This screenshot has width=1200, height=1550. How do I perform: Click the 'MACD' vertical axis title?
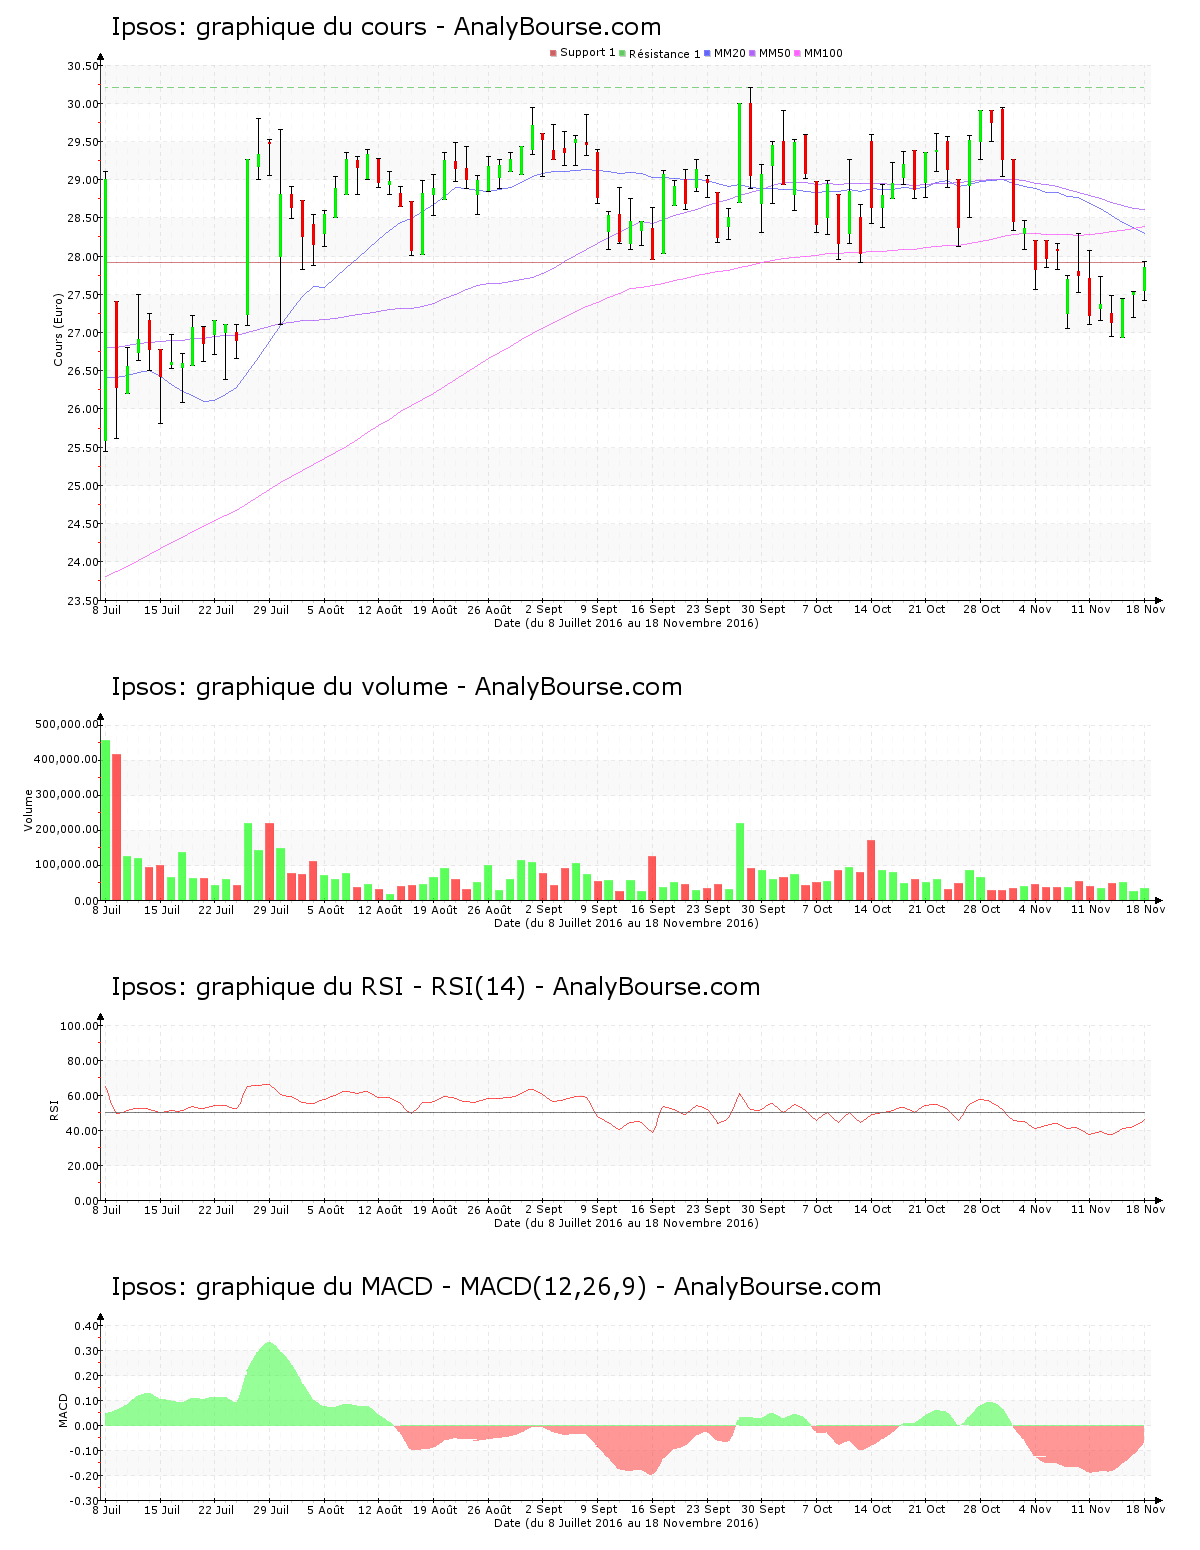coord(63,1410)
